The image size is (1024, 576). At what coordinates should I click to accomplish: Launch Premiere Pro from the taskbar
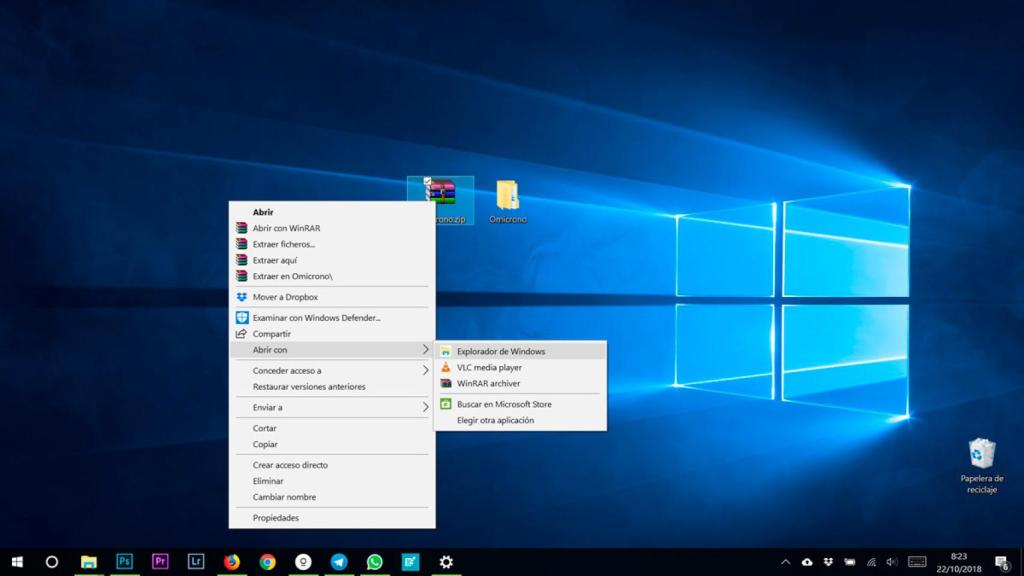tap(160, 562)
